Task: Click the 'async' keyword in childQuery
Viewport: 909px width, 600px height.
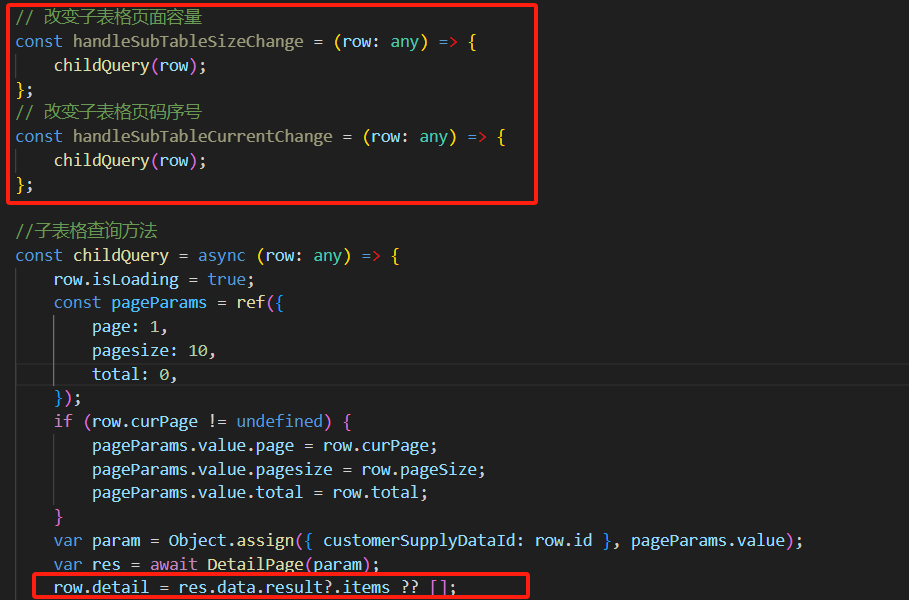Action: 221,256
